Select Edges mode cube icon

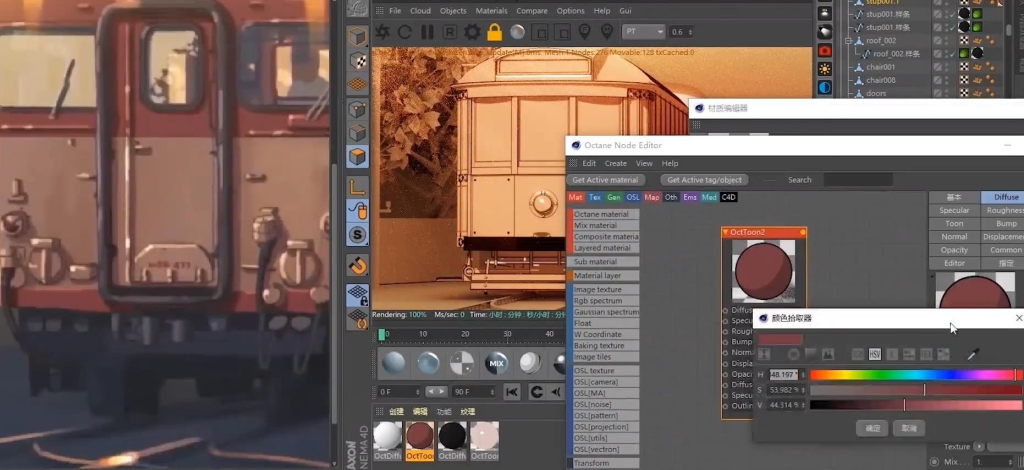pyautogui.click(x=357, y=133)
